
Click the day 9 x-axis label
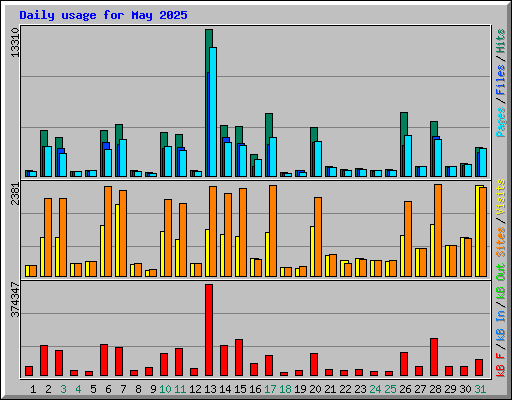pos(153,389)
